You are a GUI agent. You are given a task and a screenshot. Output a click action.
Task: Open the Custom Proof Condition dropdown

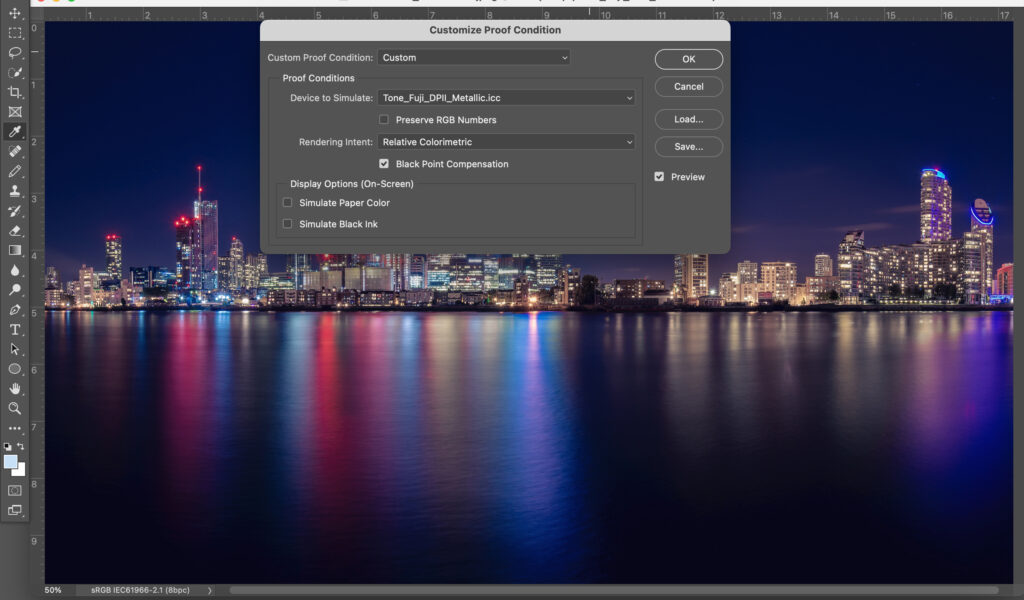tap(473, 57)
